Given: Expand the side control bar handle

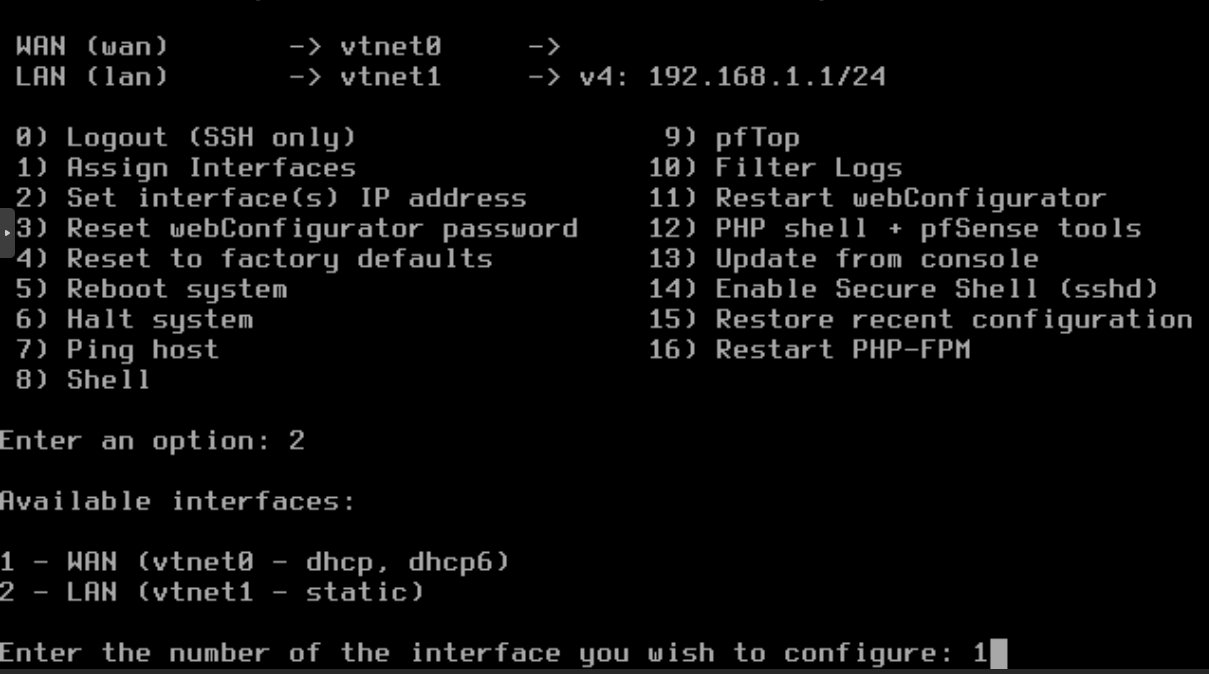Looking at the screenshot, I should [x=7, y=233].
